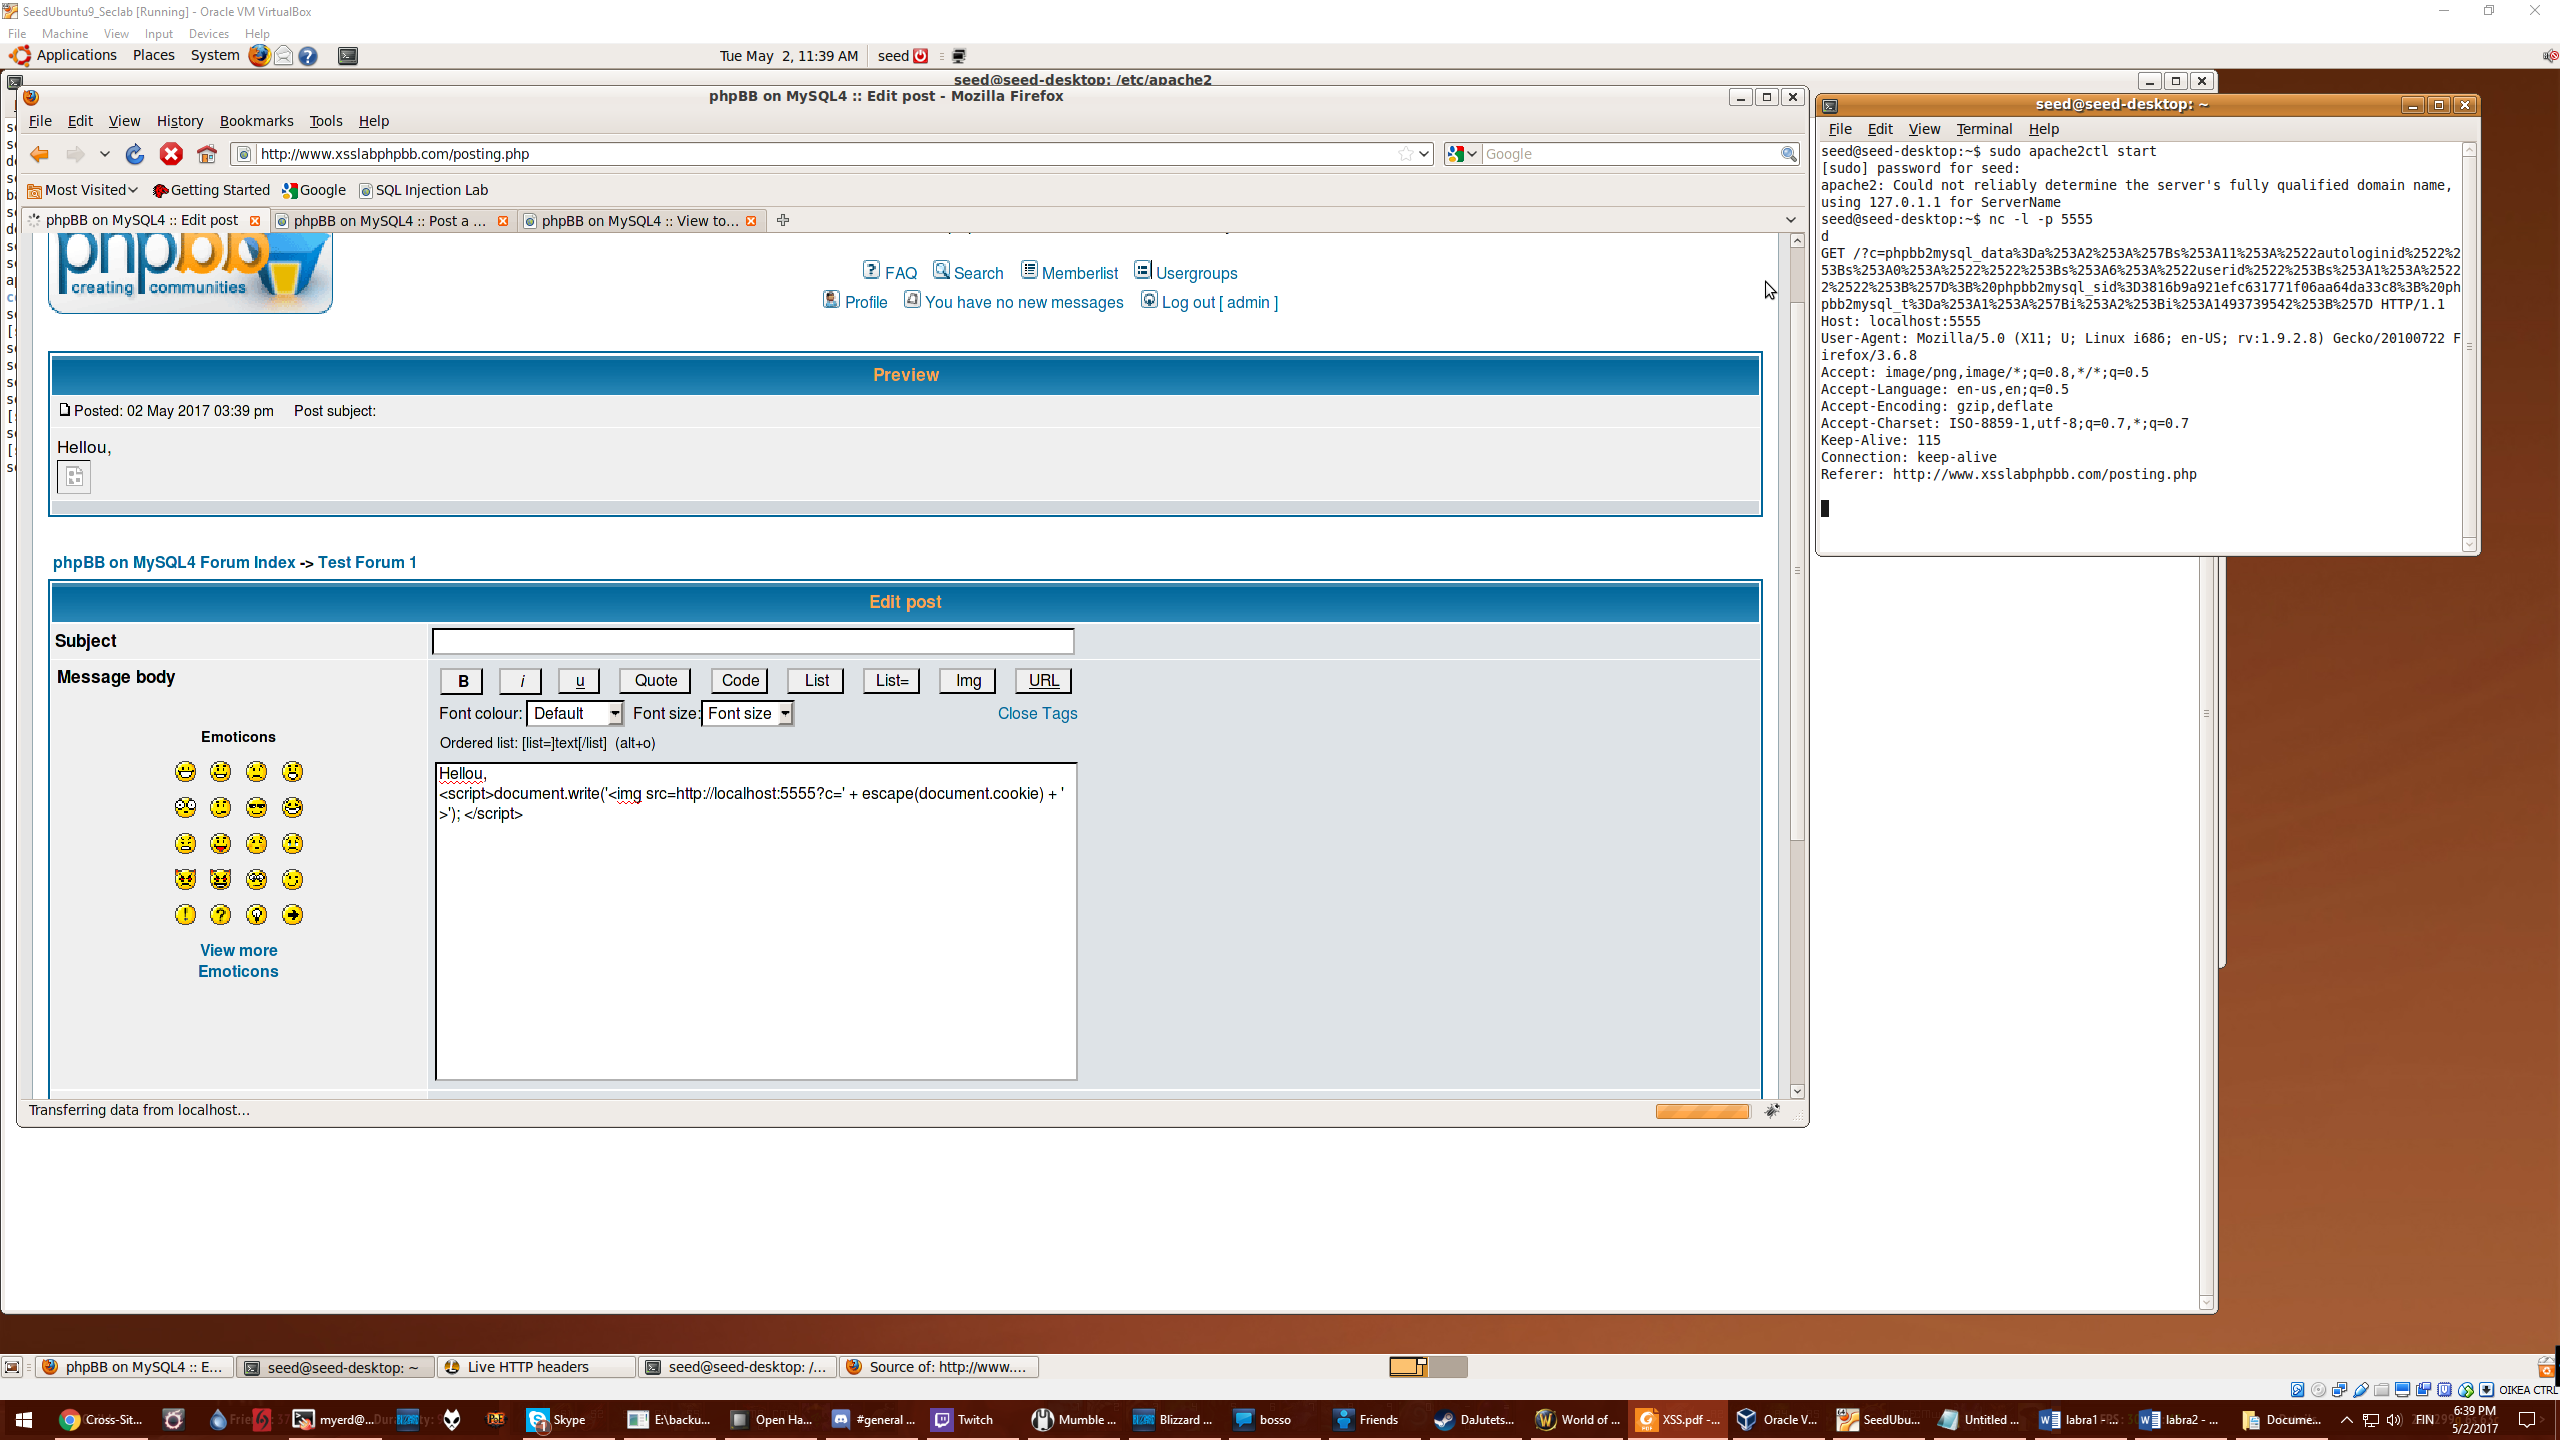Open the Firefox History menu
The image size is (2560, 1440).
(180, 121)
